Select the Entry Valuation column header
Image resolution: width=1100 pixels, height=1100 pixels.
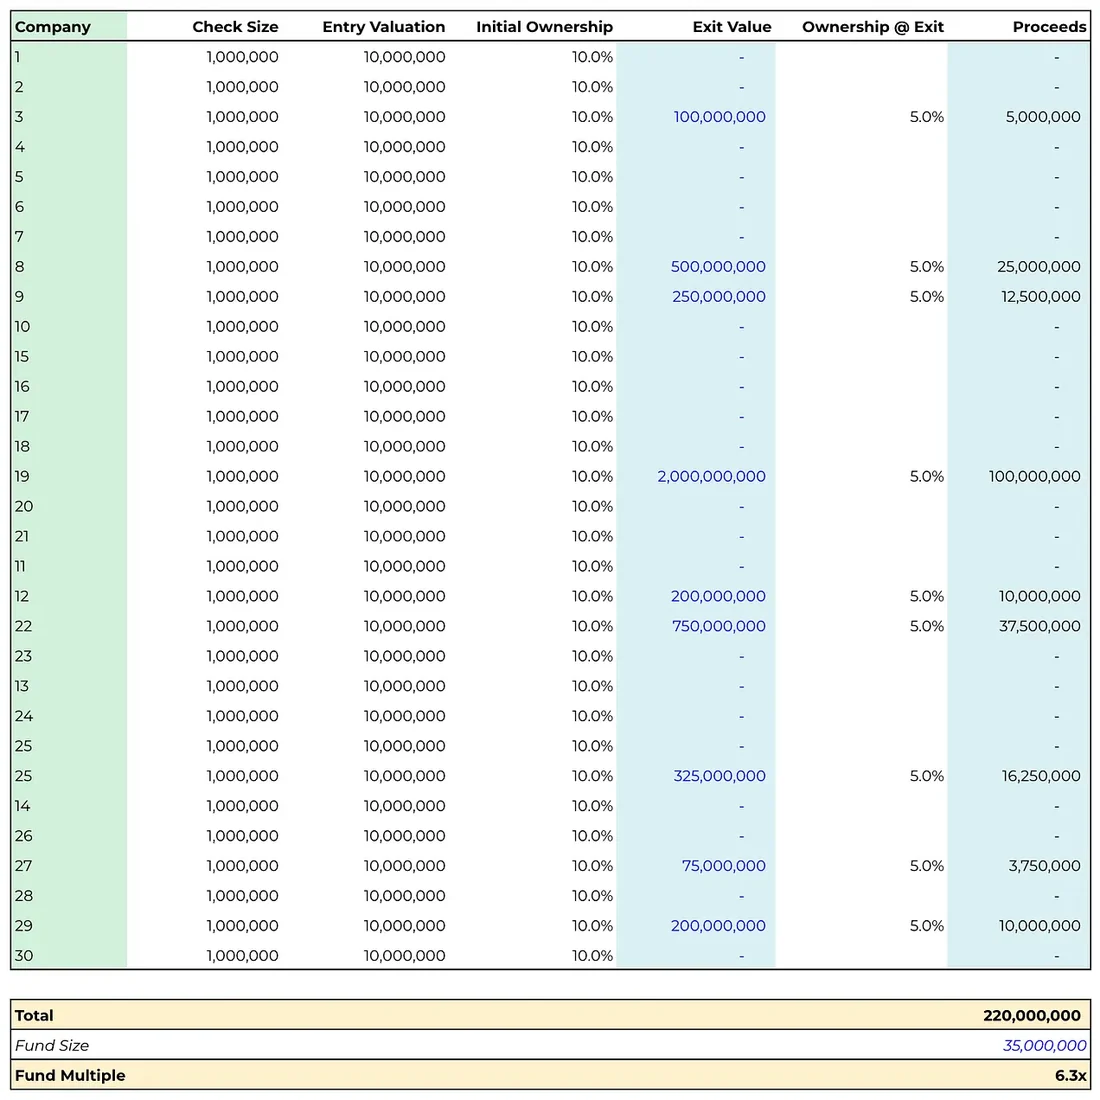click(384, 27)
